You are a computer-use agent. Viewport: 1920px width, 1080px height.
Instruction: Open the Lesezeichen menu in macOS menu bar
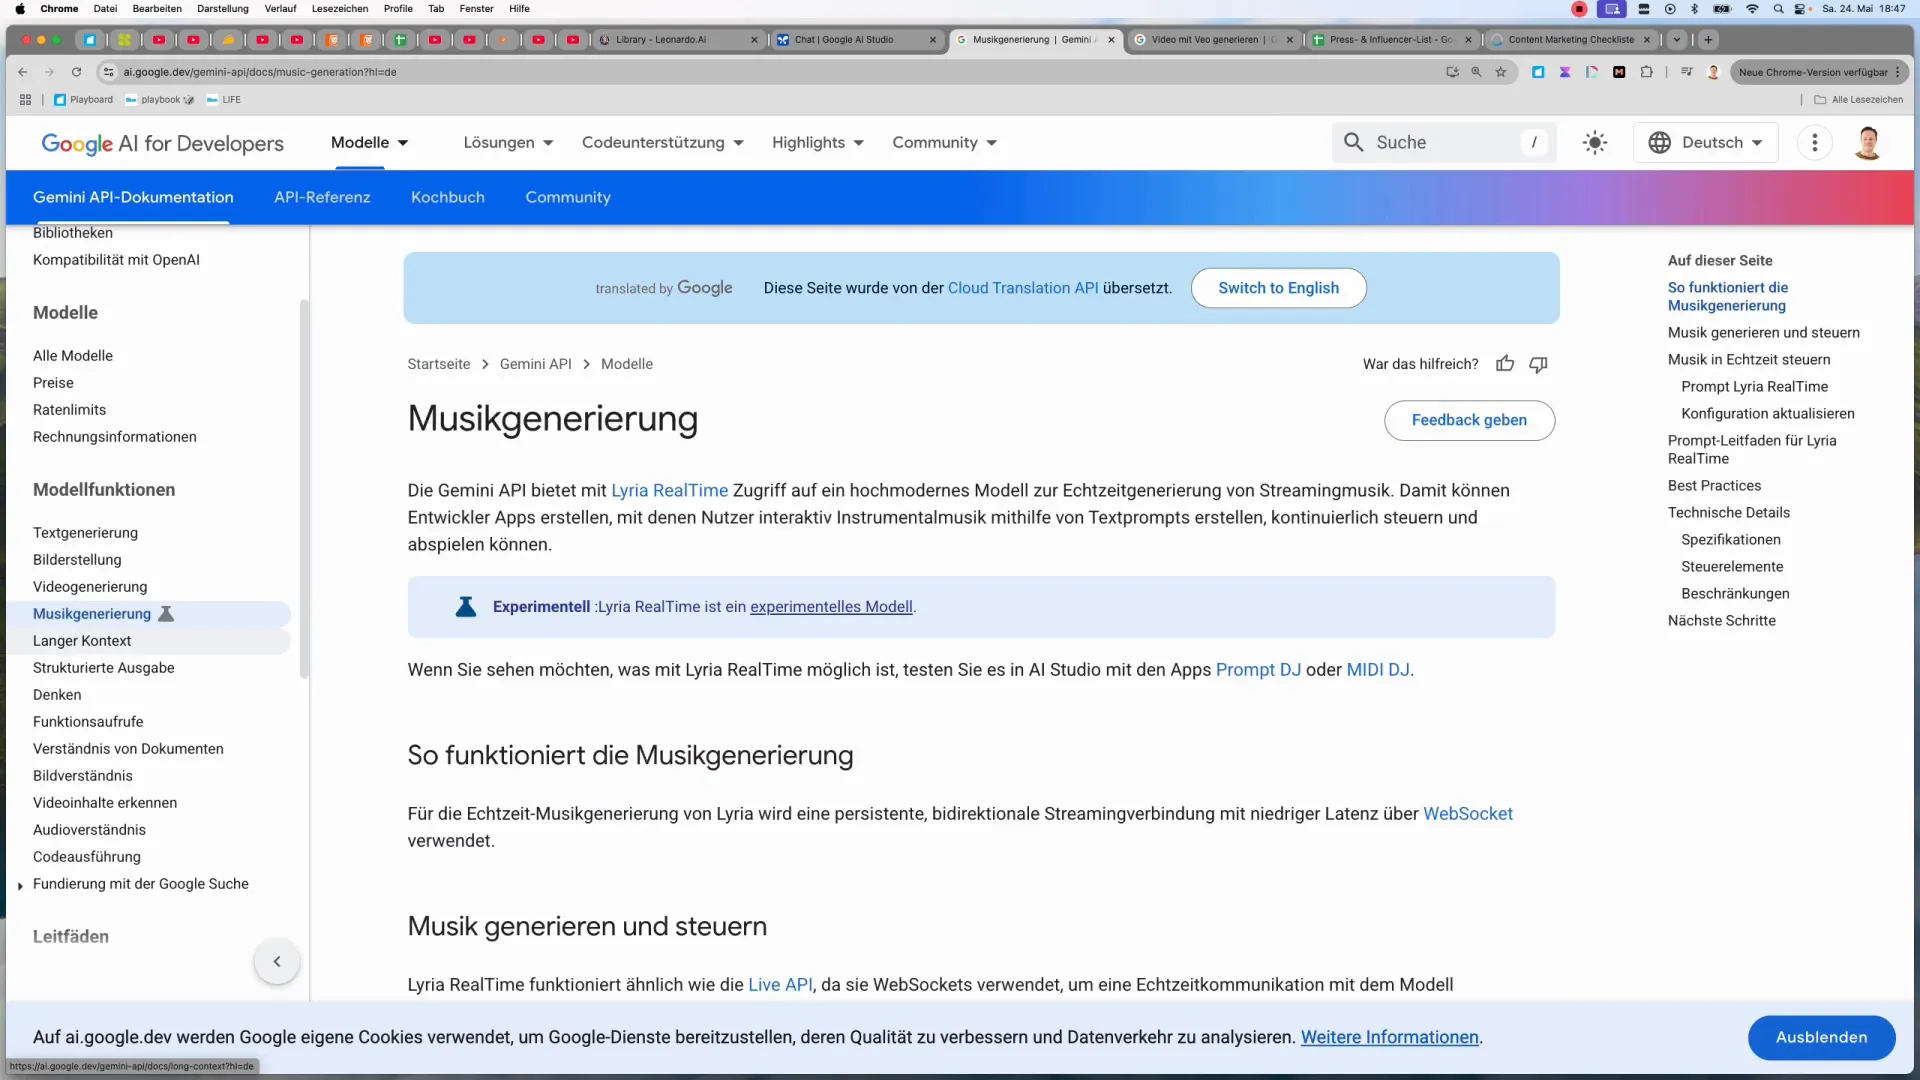(340, 9)
